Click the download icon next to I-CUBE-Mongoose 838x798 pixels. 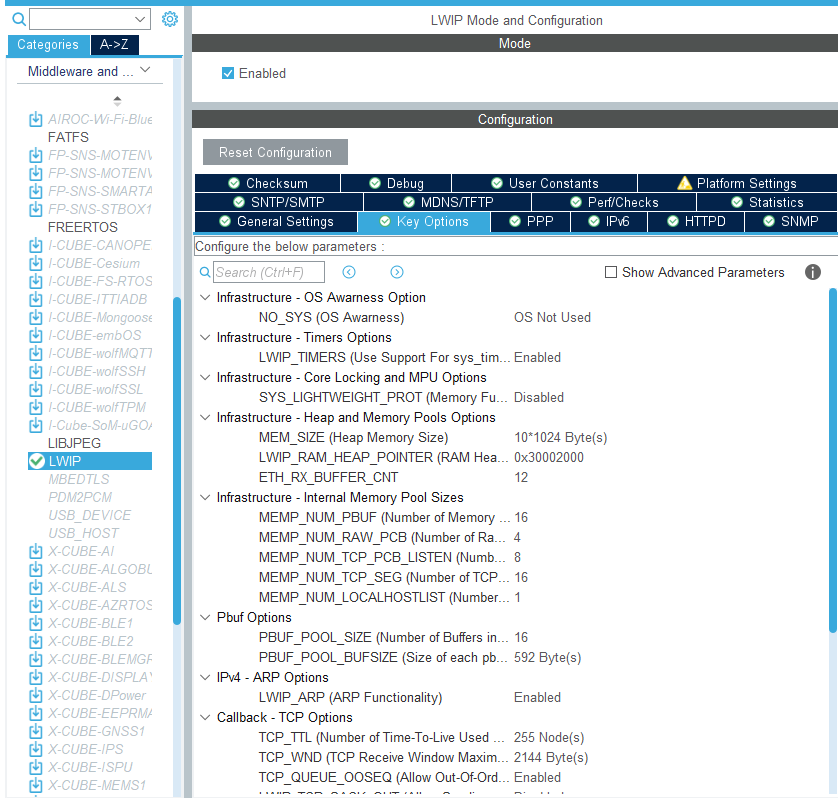[x=37, y=316]
